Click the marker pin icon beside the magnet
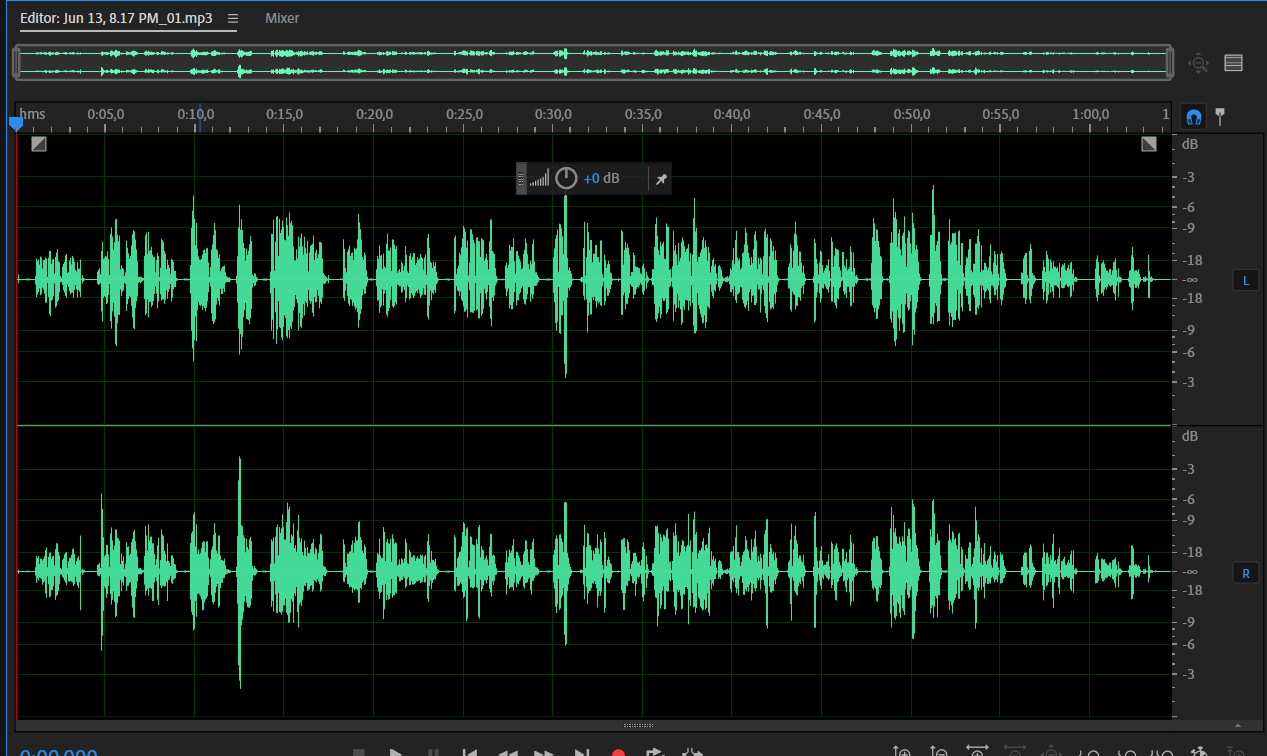The height and width of the screenshot is (756, 1267). (1220, 116)
